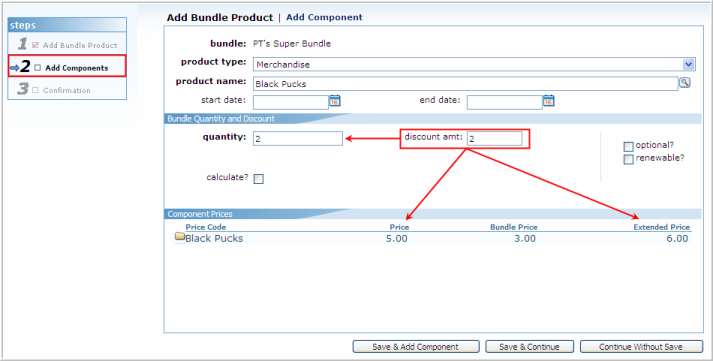Click the Bundle Price column header
713x361 pixels.
pyautogui.click(x=513, y=227)
